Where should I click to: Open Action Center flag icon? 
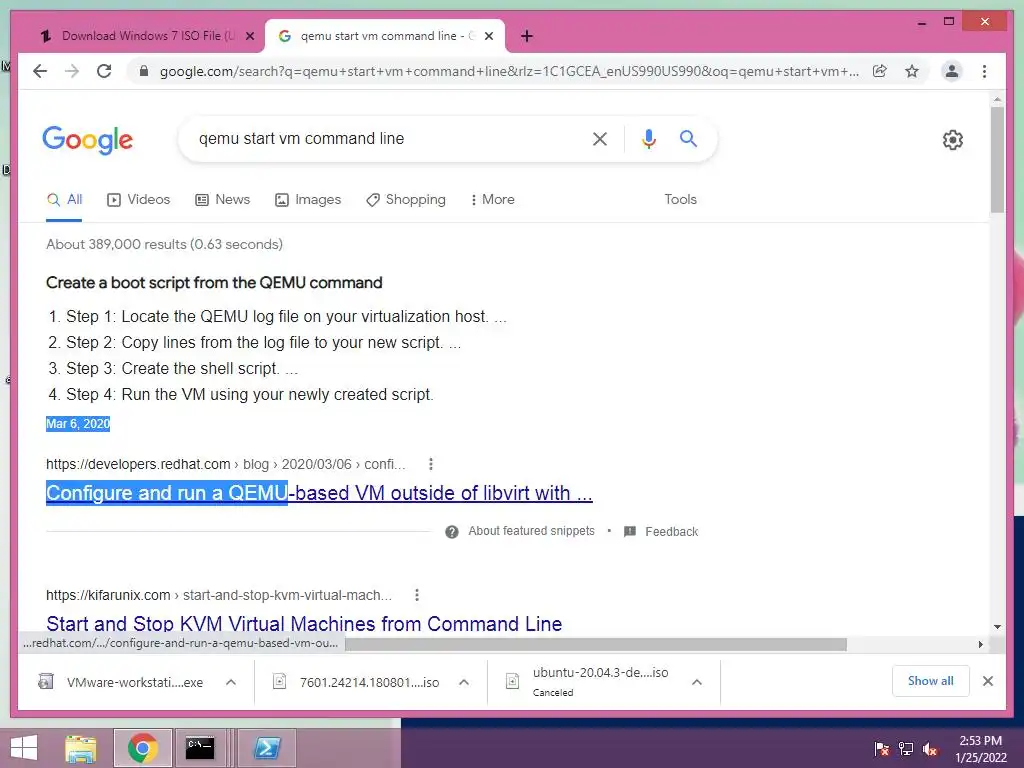point(882,749)
